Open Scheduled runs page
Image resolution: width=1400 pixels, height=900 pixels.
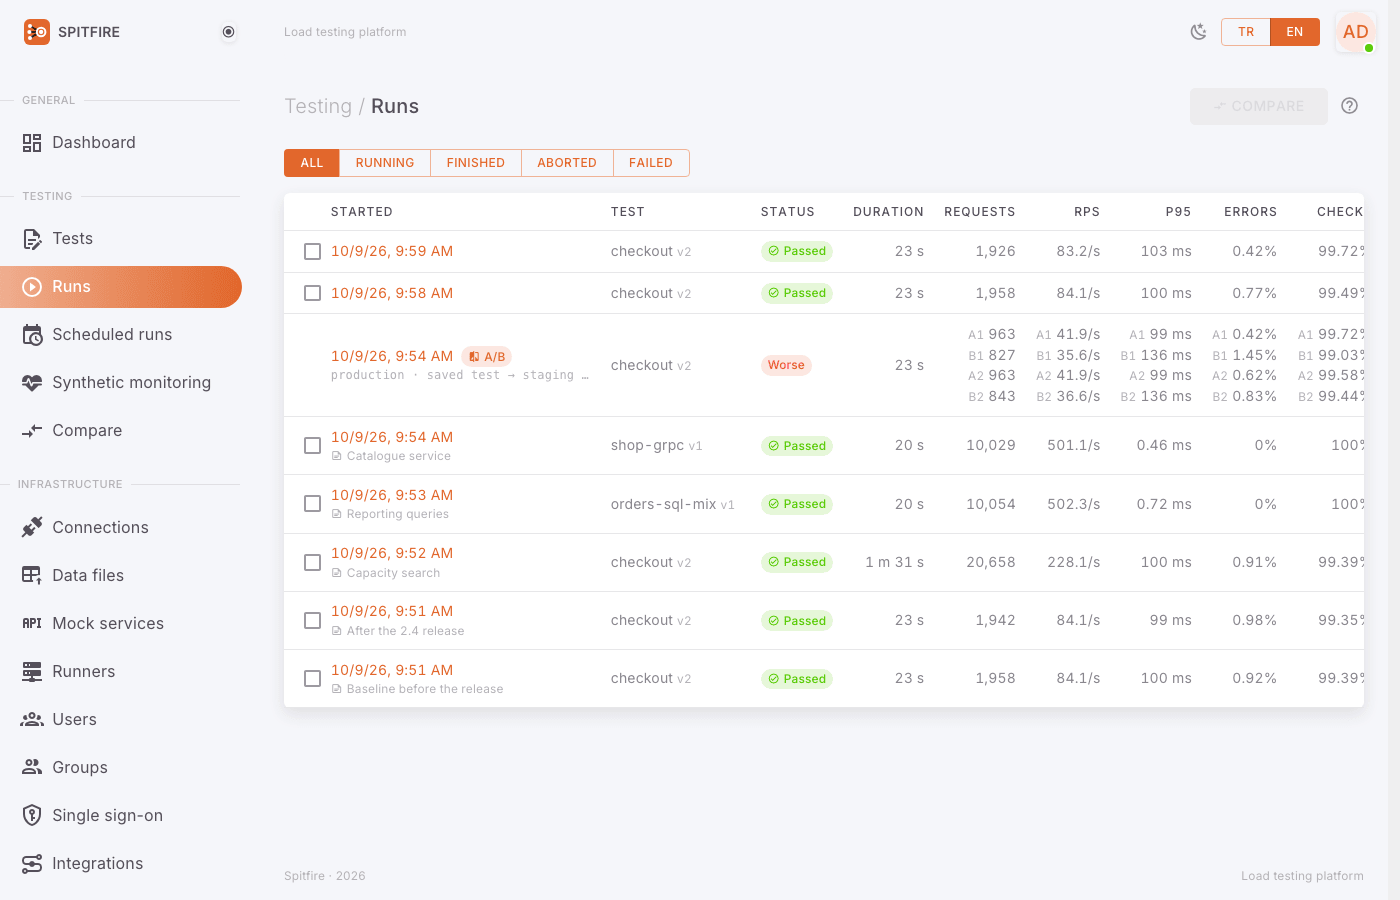121,335
